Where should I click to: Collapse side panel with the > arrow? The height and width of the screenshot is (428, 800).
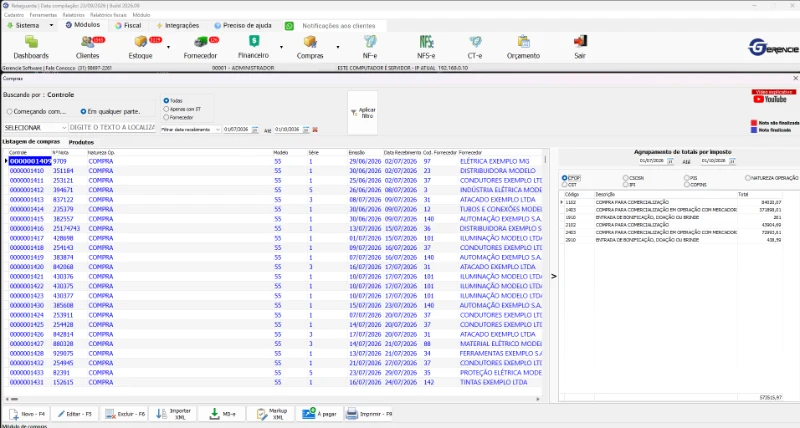click(x=554, y=276)
